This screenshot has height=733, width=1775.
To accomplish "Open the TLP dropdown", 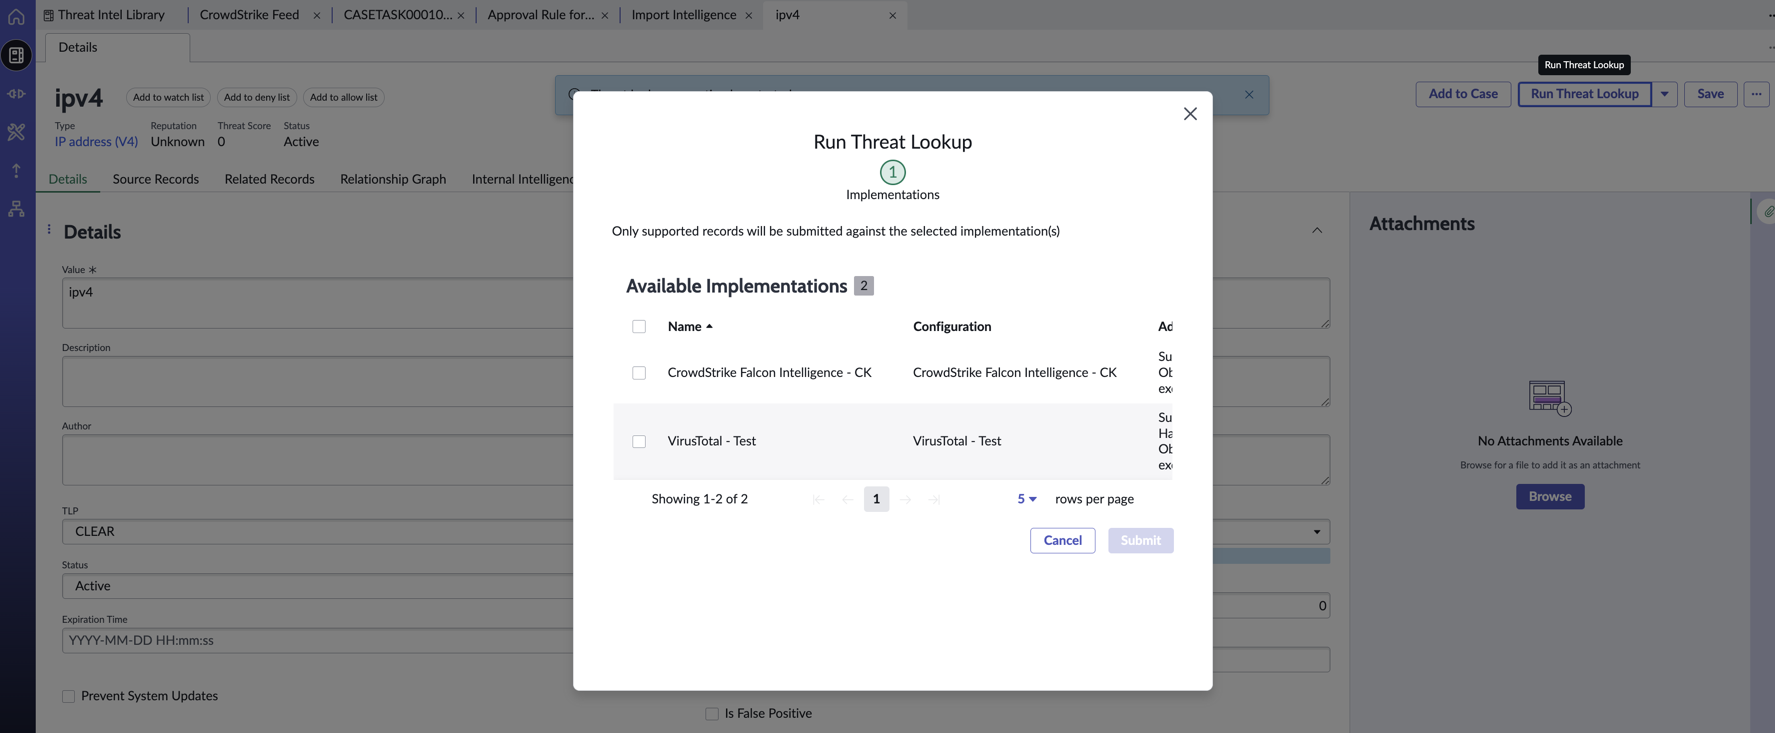I will coord(696,532).
